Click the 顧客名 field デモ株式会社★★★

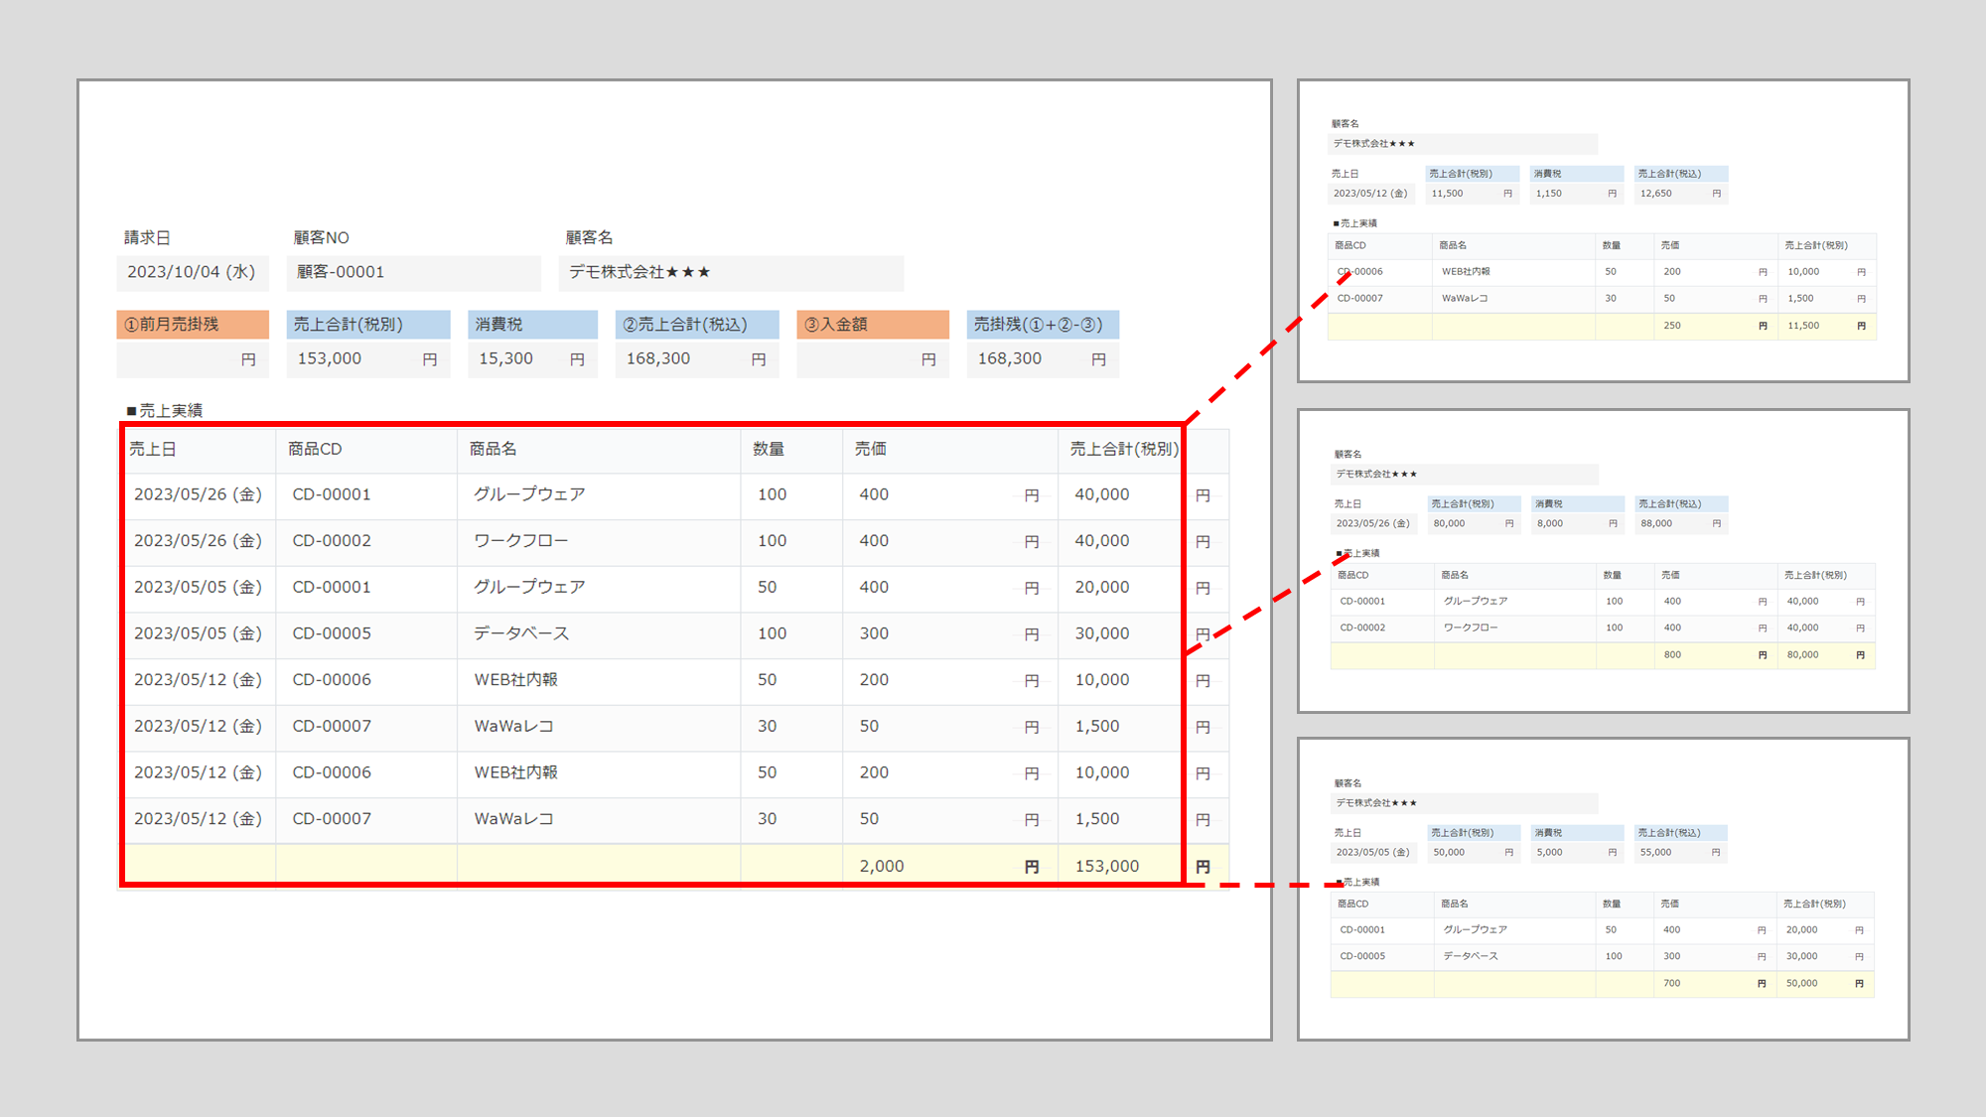click(730, 272)
